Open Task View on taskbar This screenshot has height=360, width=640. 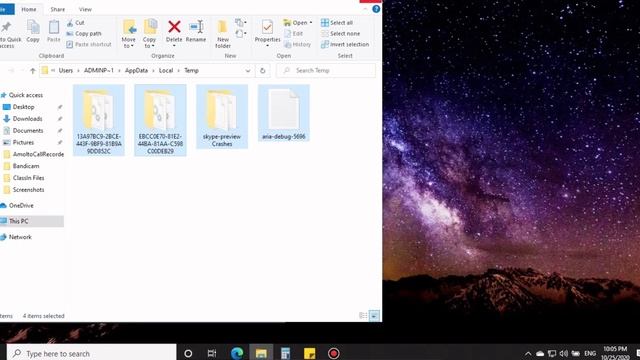pyautogui.click(x=212, y=353)
